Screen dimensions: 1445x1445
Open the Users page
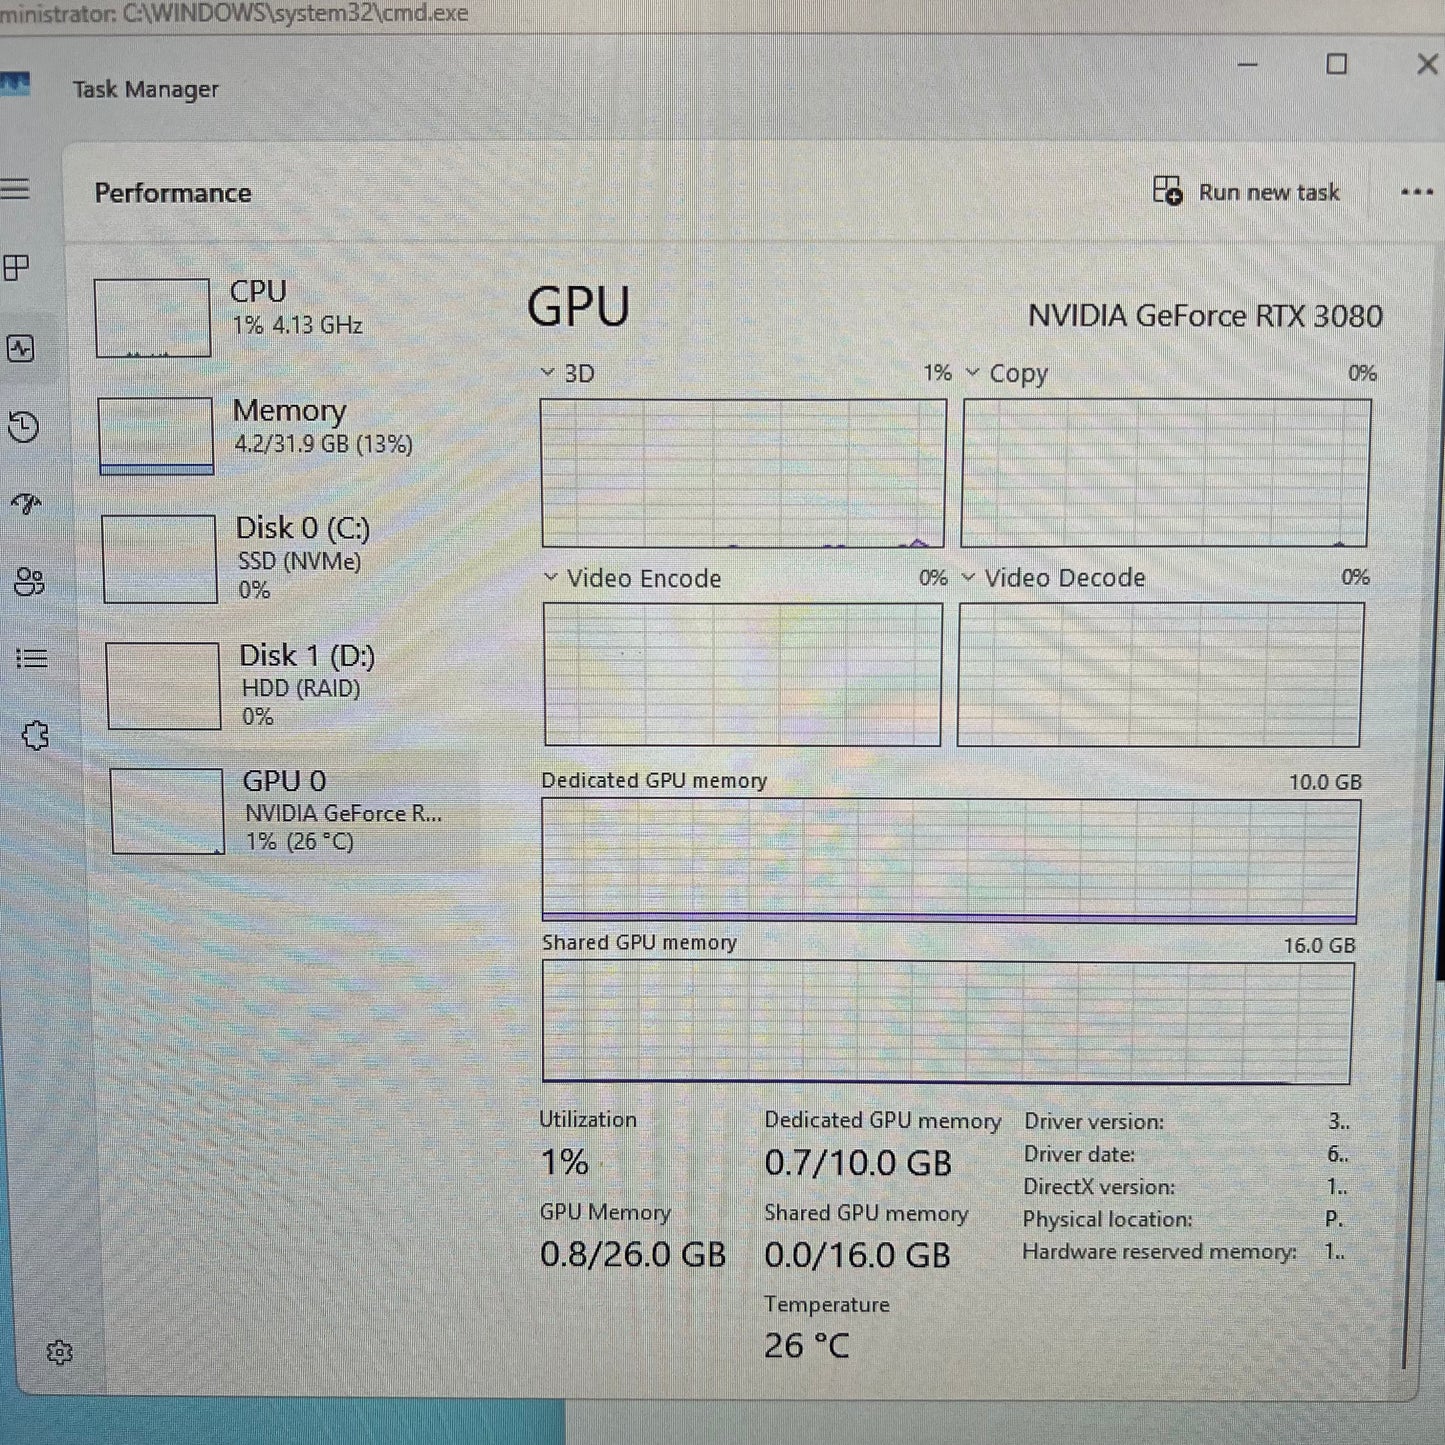pos(28,583)
